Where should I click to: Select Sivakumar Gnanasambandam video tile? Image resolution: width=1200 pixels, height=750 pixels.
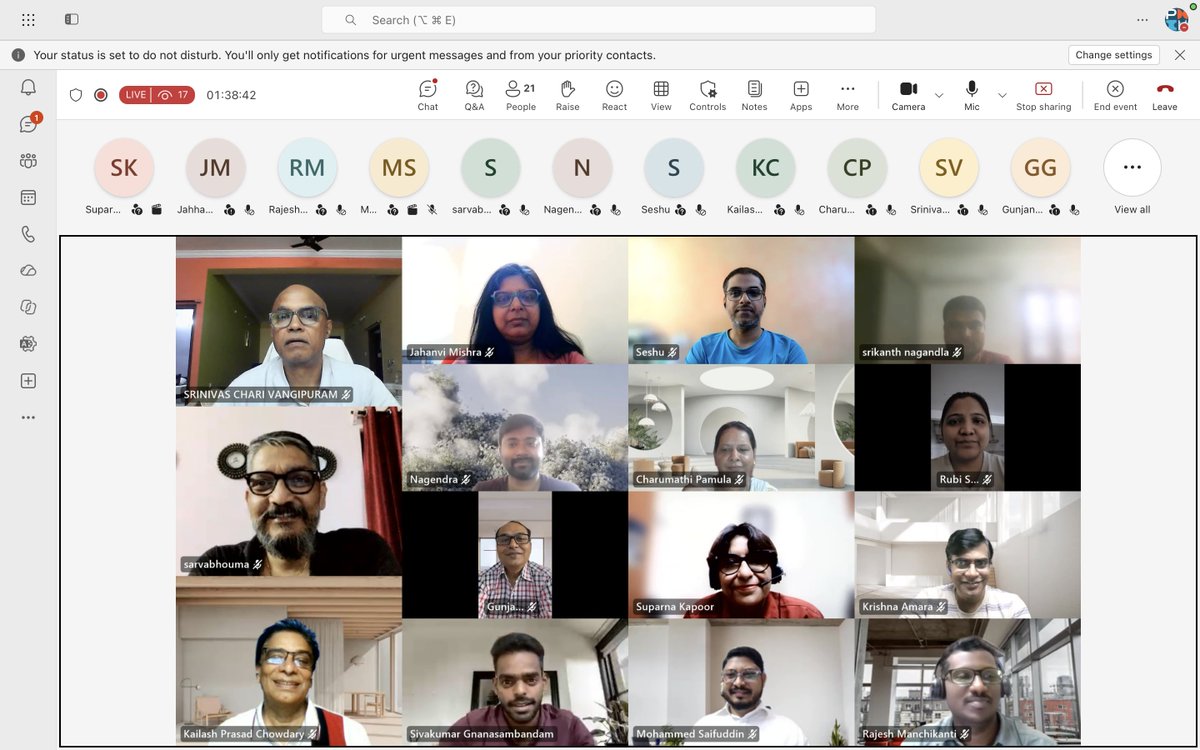click(515, 681)
